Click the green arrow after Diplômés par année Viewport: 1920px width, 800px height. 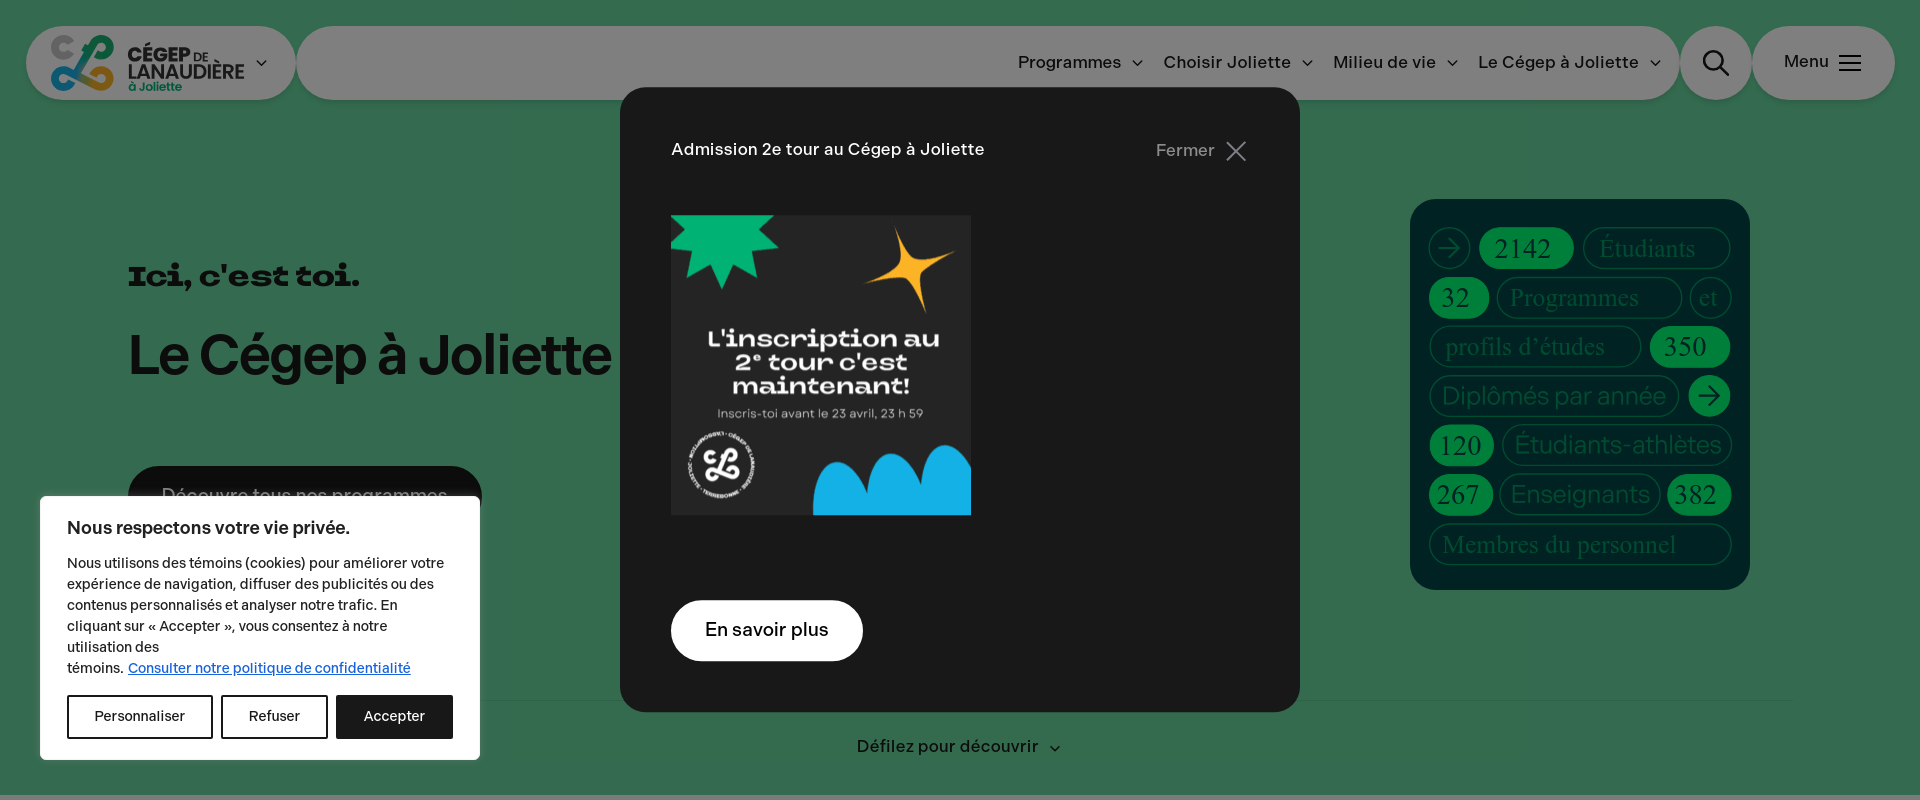pyautogui.click(x=1709, y=396)
